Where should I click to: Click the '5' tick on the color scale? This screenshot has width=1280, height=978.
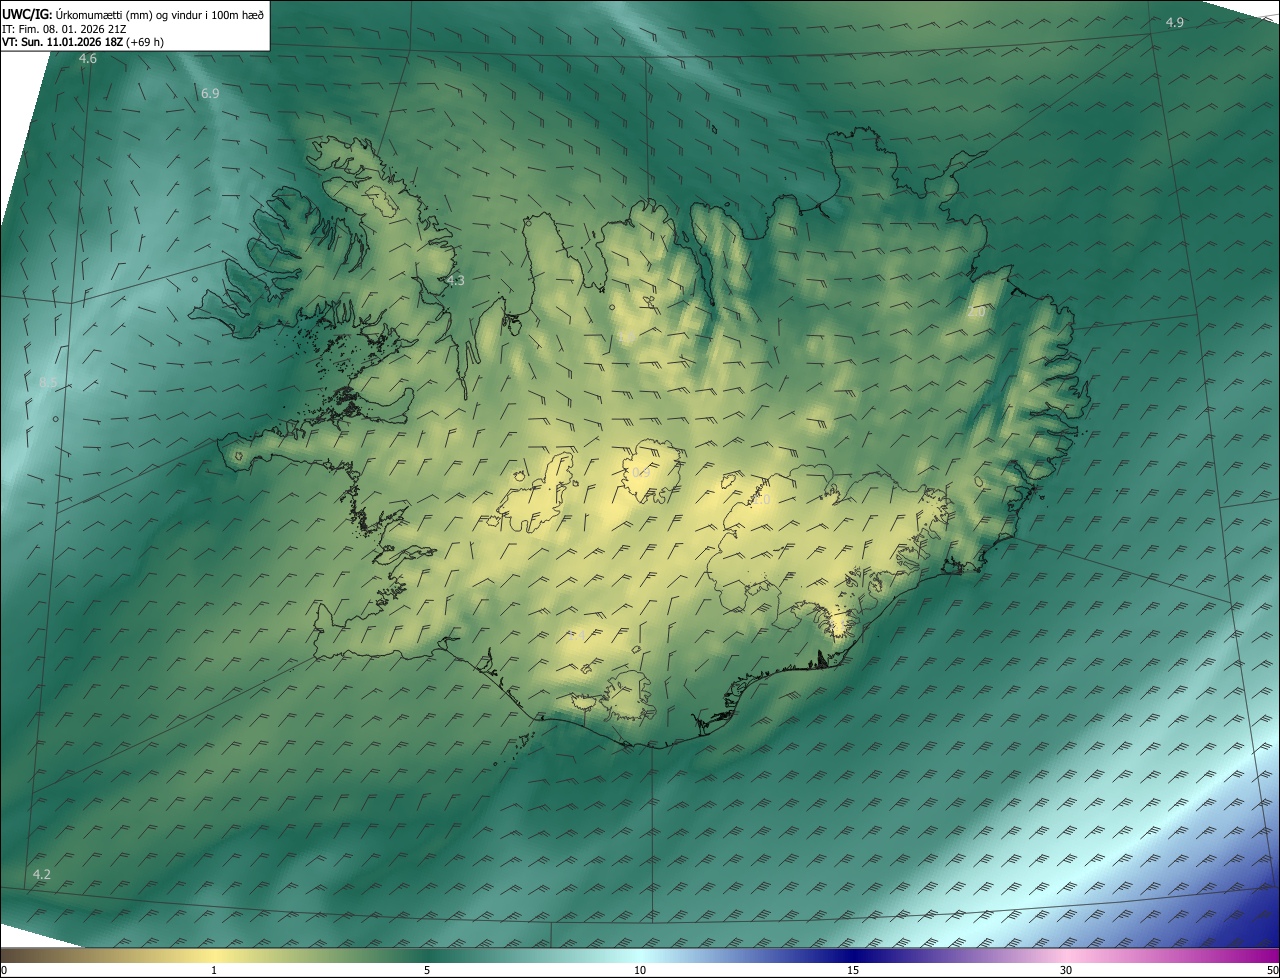[x=427, y=970]
